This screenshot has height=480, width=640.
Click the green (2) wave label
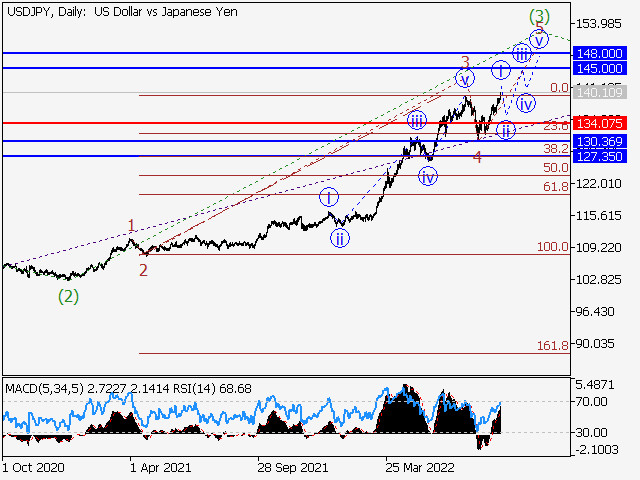(68, 296)
